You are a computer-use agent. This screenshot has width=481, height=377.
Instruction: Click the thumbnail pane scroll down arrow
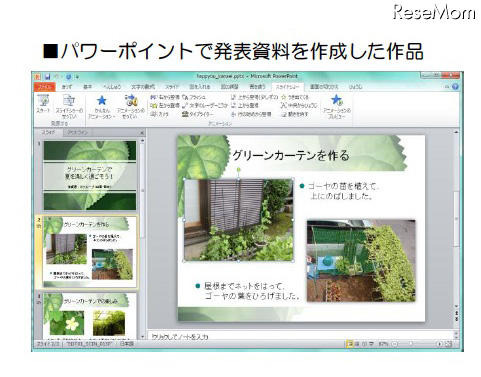coord(142,337)
